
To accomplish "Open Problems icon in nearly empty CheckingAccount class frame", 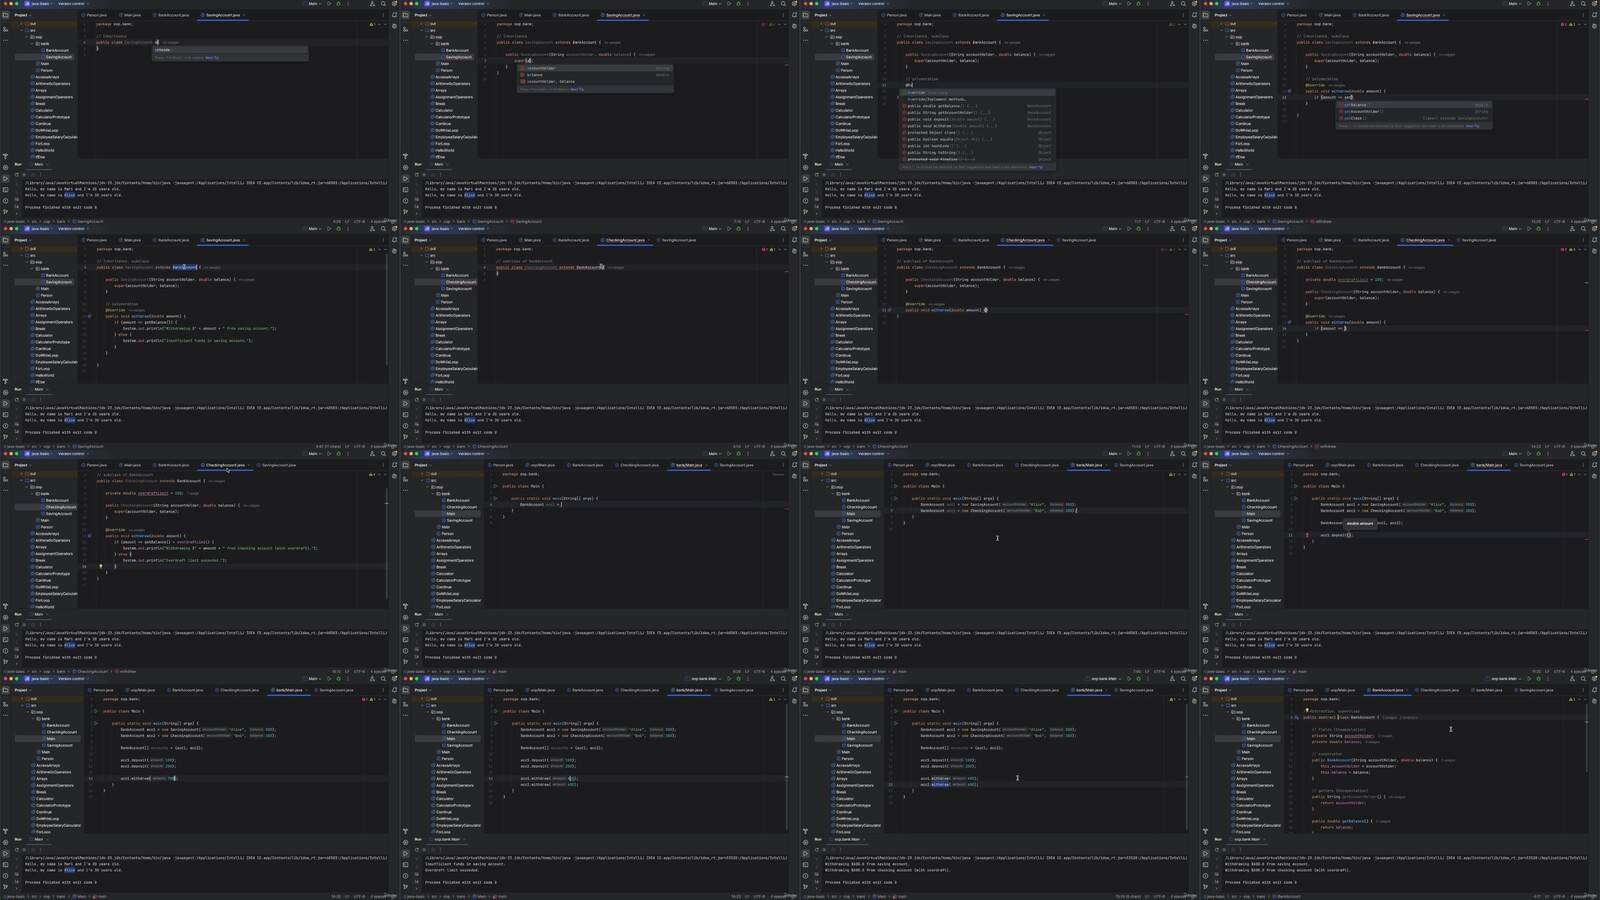I will point(405,426).
